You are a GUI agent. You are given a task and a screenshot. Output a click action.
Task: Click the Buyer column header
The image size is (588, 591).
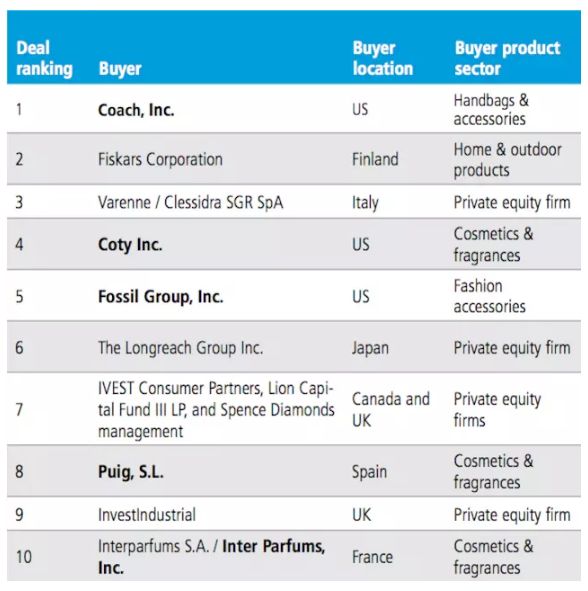pyautogui.click(x=120, y=69)
